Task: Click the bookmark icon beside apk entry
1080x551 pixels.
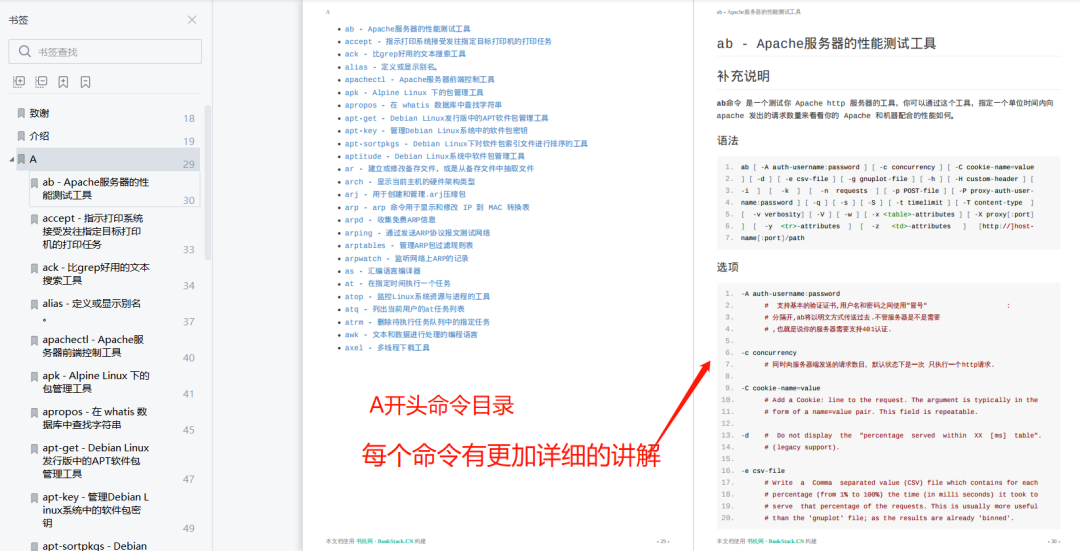Action: tap(34, 376)
